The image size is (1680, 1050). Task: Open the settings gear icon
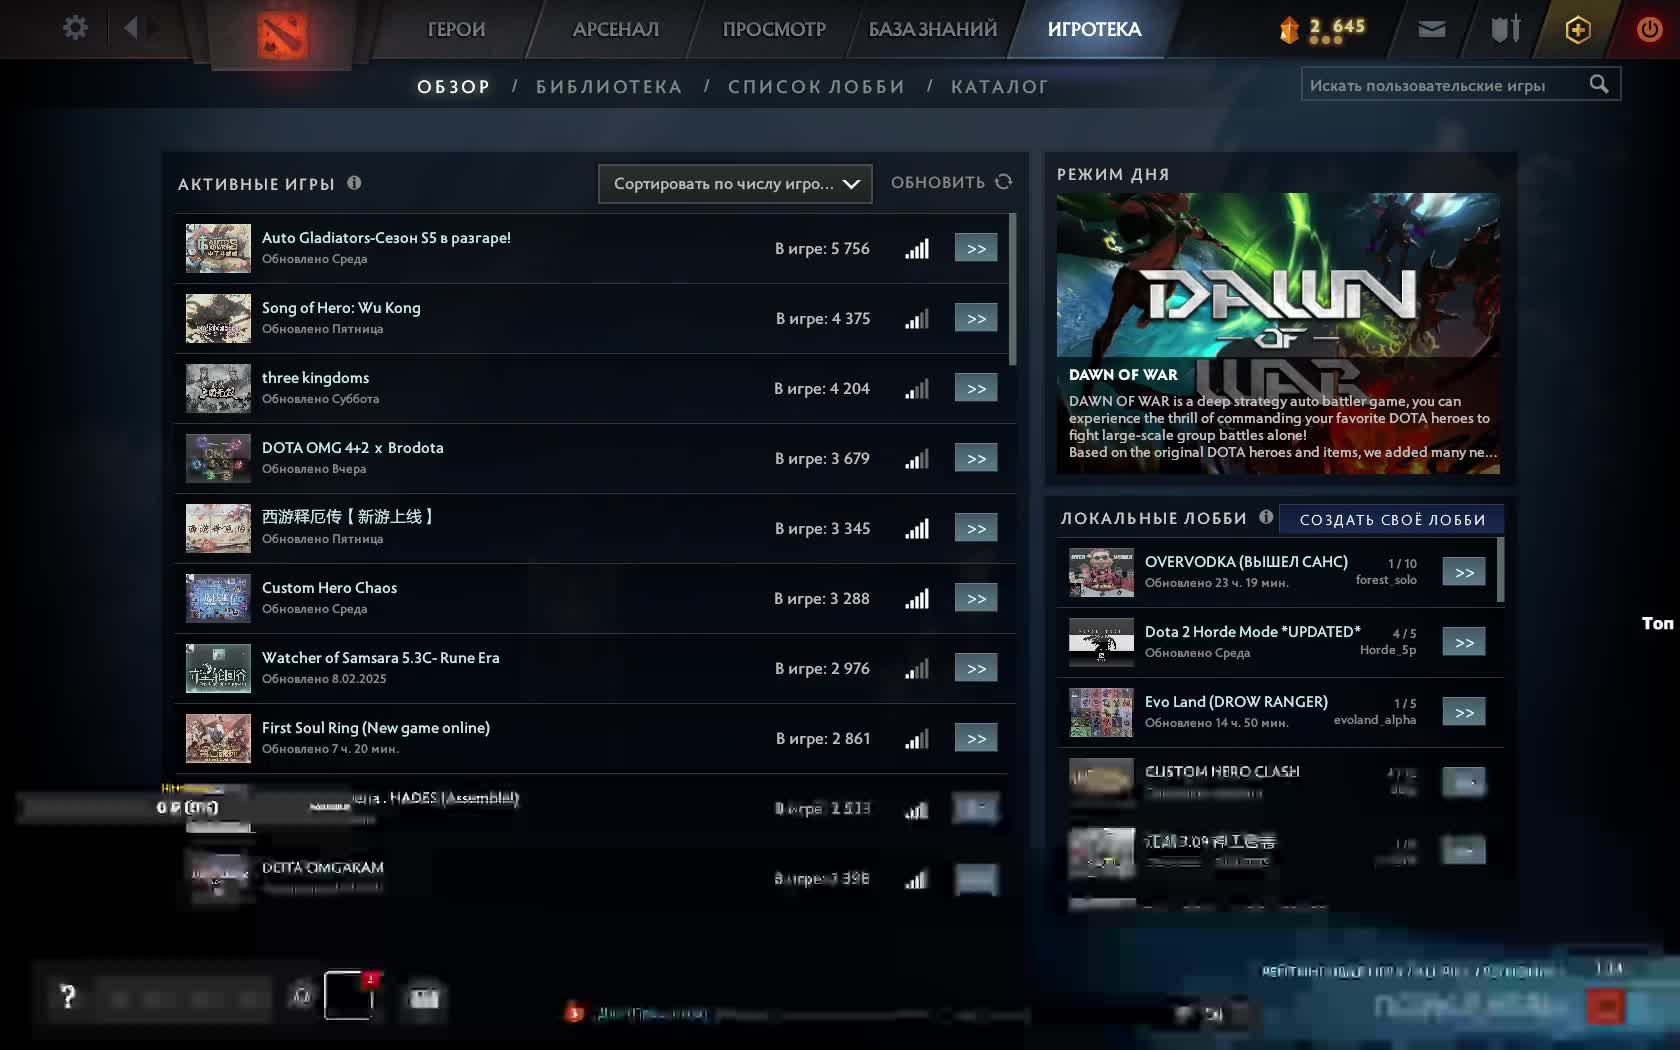coord(75,28)
